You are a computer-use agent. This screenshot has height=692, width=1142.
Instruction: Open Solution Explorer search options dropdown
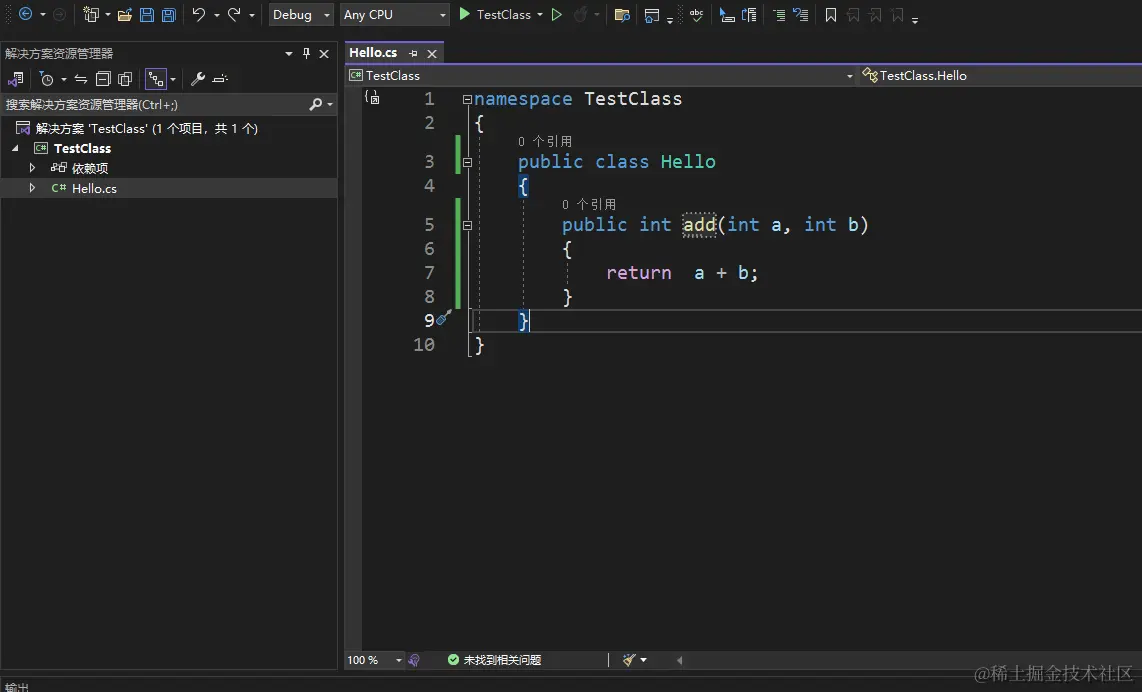pos(330,104)
